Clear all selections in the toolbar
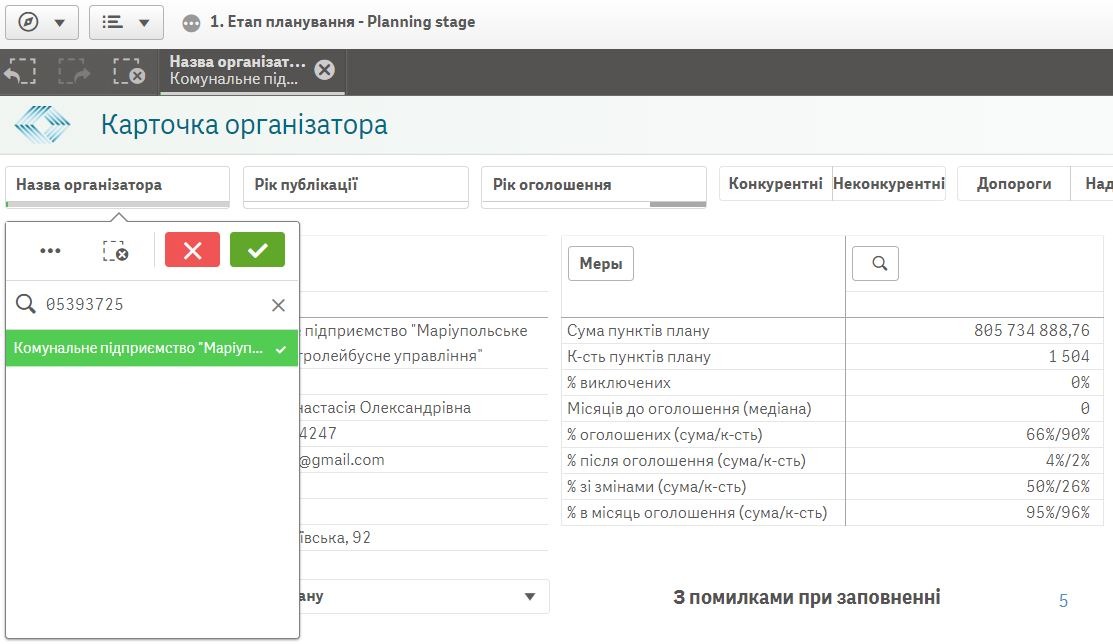The image size is (1113, 644). tap(128, 72)
